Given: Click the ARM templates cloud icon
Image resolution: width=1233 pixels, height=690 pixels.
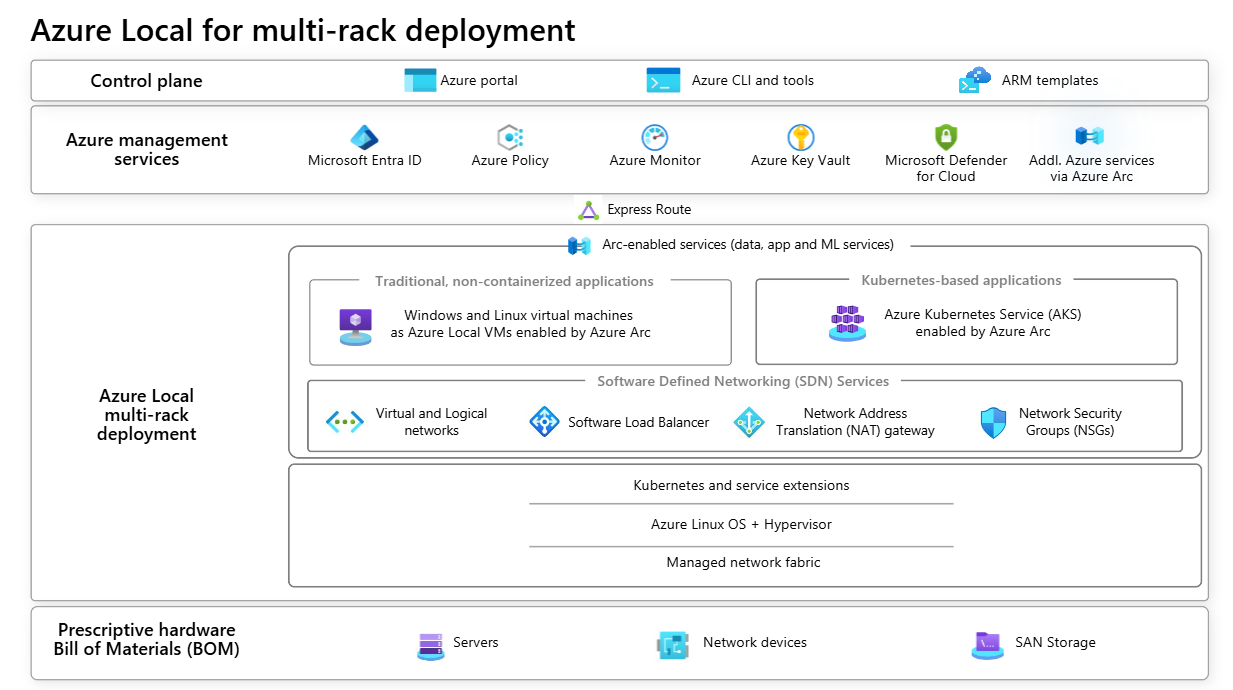Looking at the screenshot, I should coord(975,81).
